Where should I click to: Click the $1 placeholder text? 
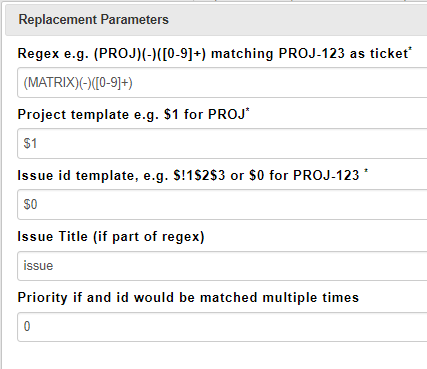tap(30, 144)
